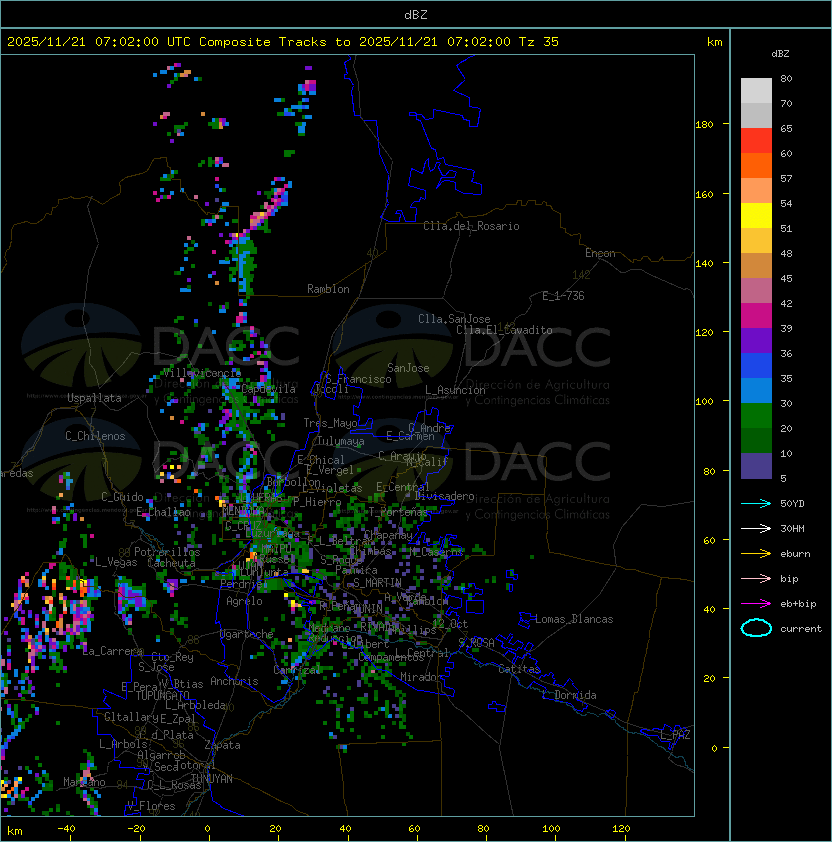Pick the magenta swatch between 42 and 39
The height and width of the screenshot is (842, 832).
756,316
